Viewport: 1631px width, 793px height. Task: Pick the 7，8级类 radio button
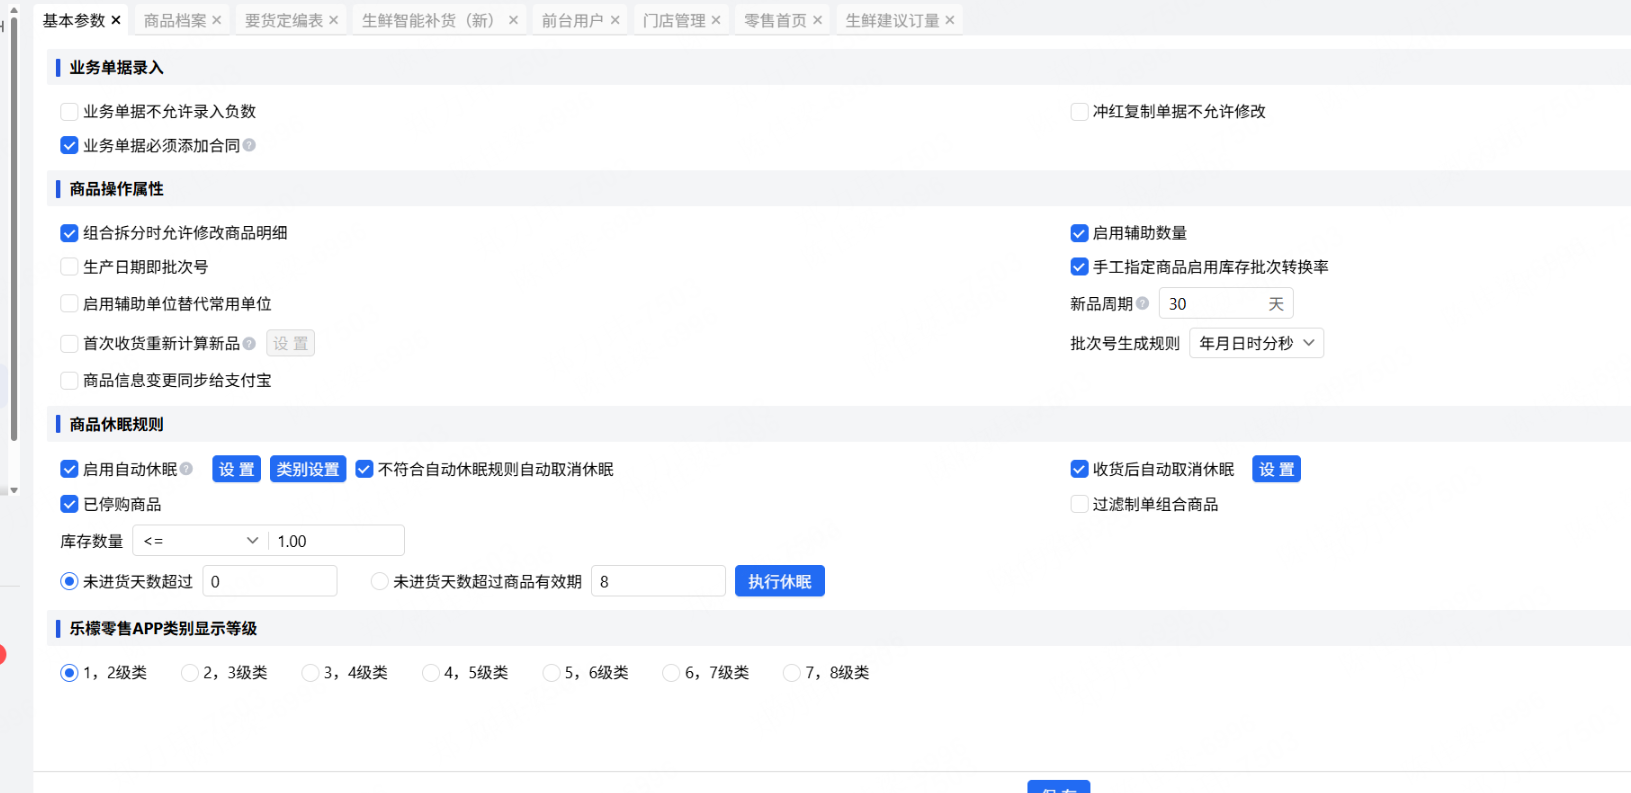tap(791, 673)
